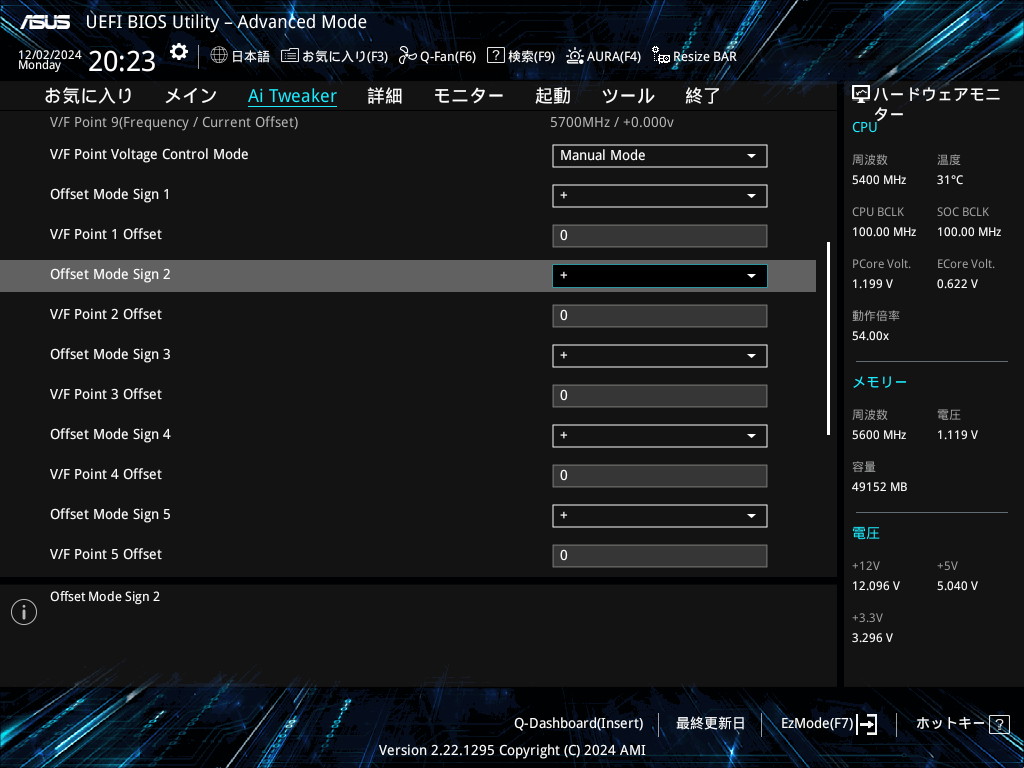The height and width of the screenshot is (768, 1024).
Task: Click +12V 12.096 V reading
Action: tap(876, 586)
